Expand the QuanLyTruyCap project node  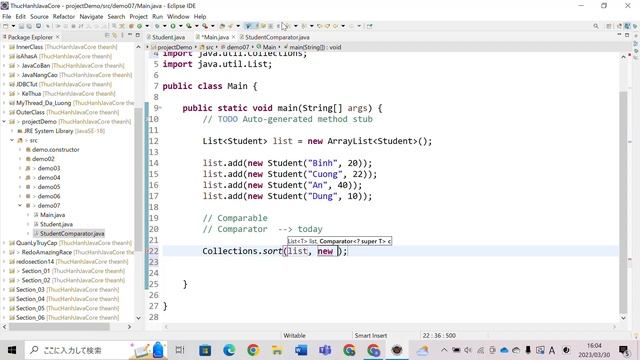click(x=4, y=243)
